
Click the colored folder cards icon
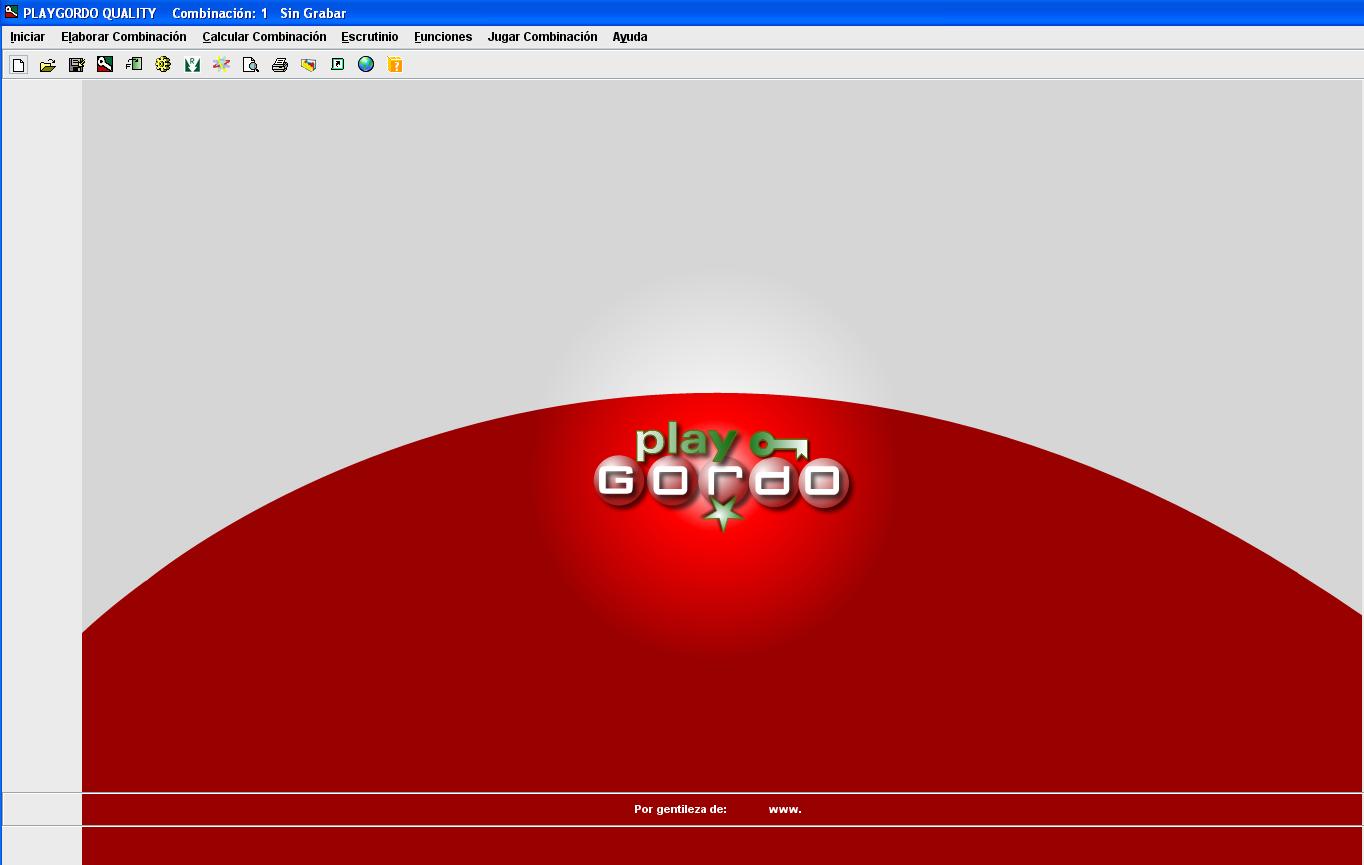point(308,65)
